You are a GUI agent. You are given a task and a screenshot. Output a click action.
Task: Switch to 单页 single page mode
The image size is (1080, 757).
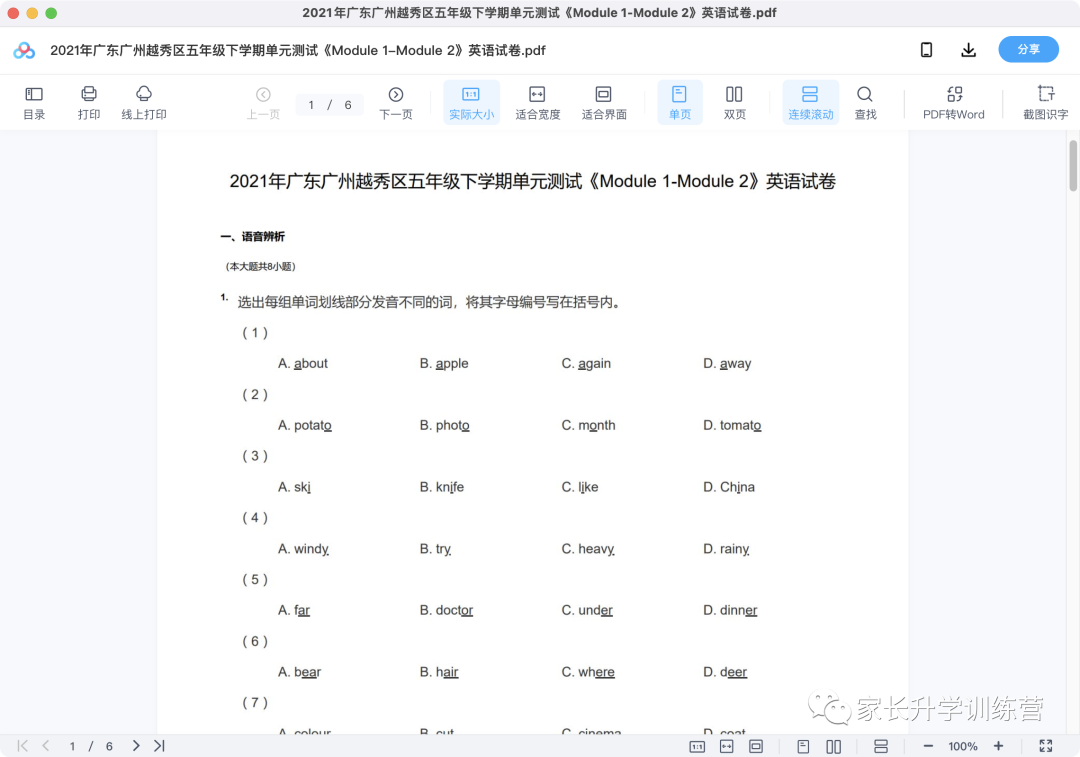coord(680,103)
